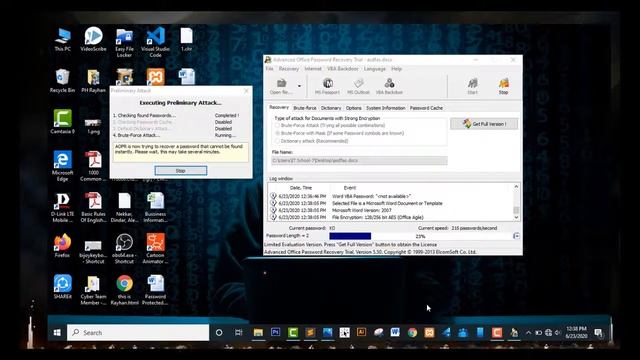Open the File menu
The image size is (640, 360).
269,69
